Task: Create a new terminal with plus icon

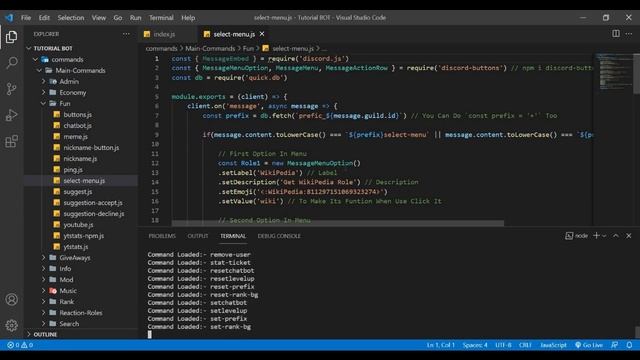Action: 596,236
